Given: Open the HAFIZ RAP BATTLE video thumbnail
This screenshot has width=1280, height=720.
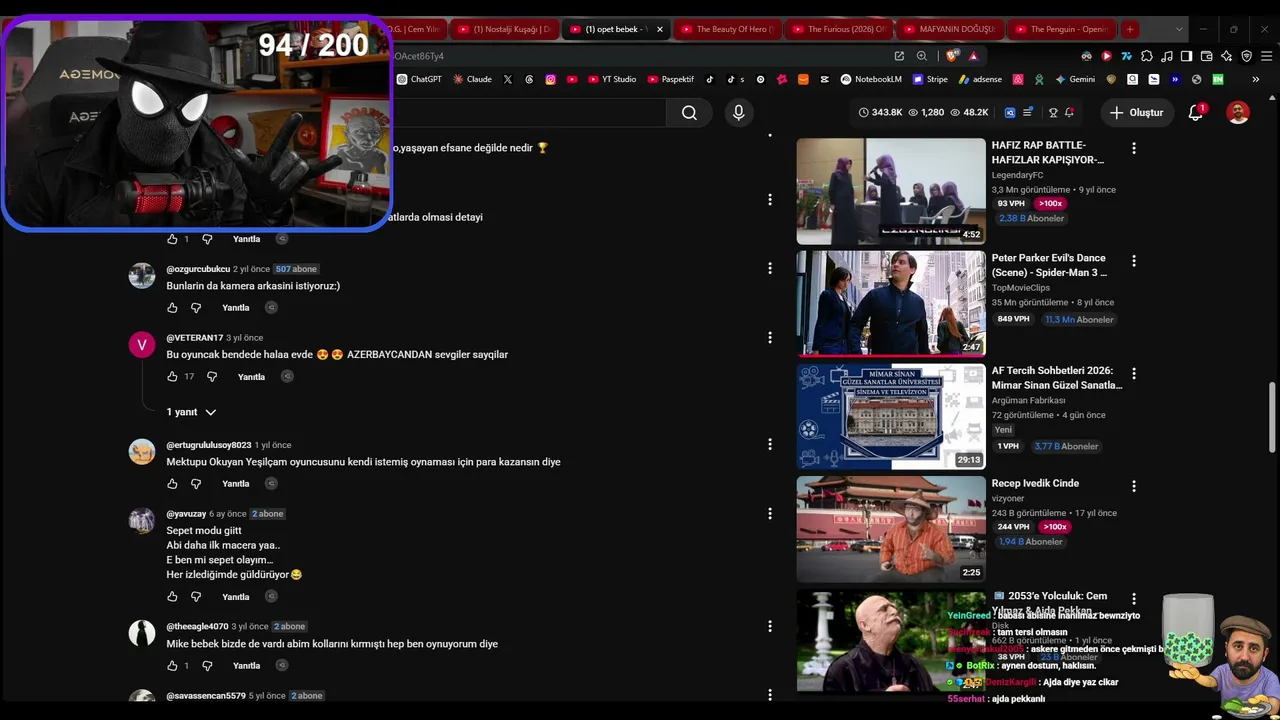Looking at the screenshot, I should coord(891,191).
